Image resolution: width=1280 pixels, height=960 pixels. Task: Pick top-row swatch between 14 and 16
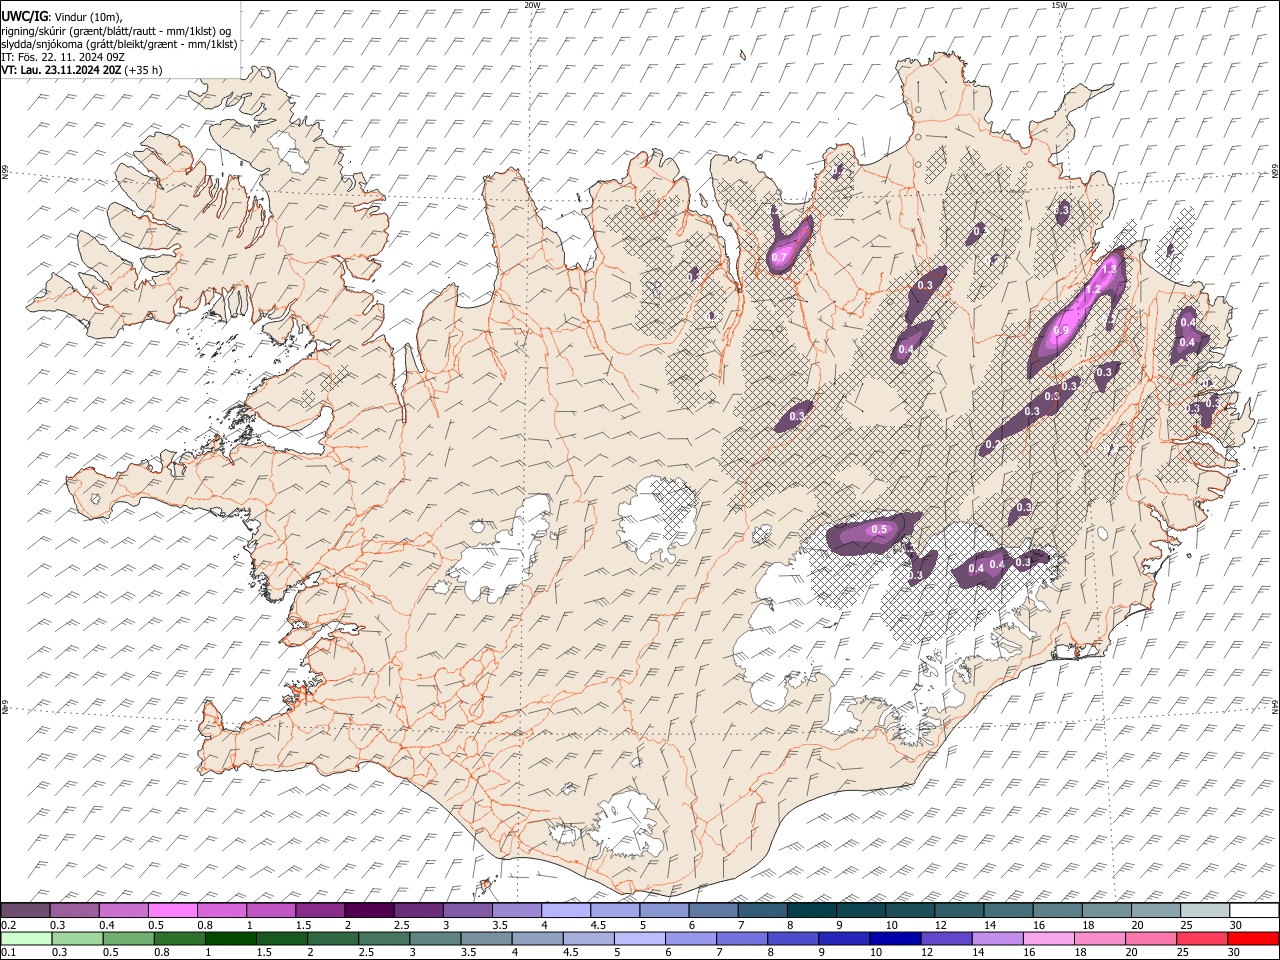click(1008, 911)
